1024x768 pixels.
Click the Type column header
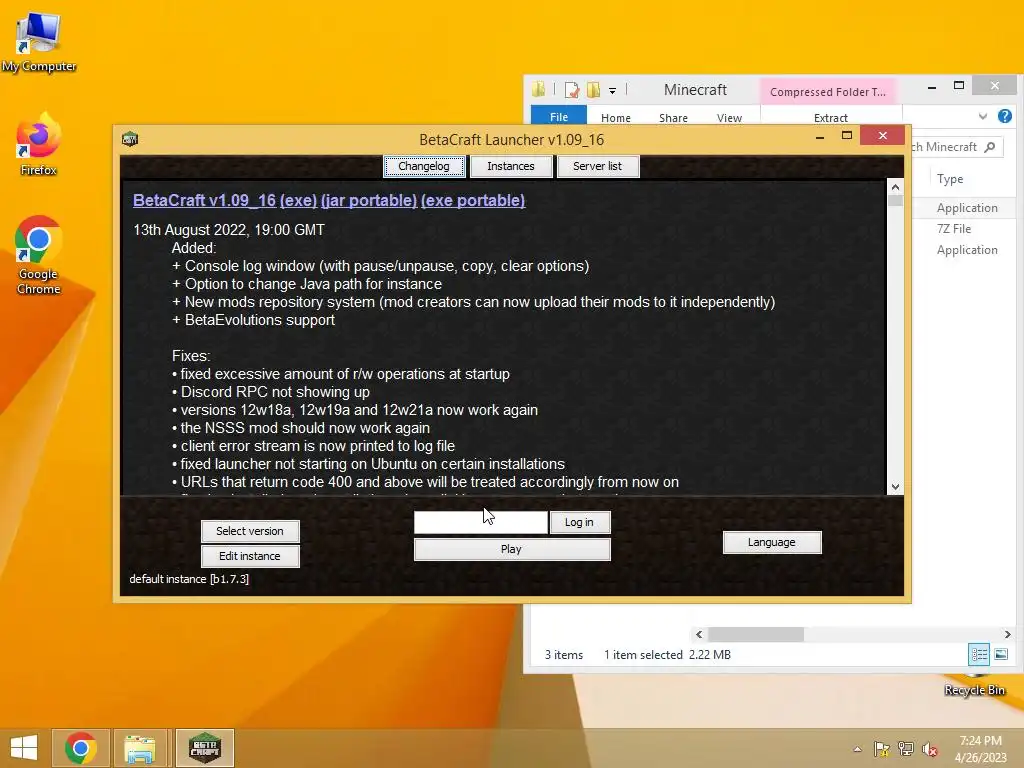pos(950,179)
